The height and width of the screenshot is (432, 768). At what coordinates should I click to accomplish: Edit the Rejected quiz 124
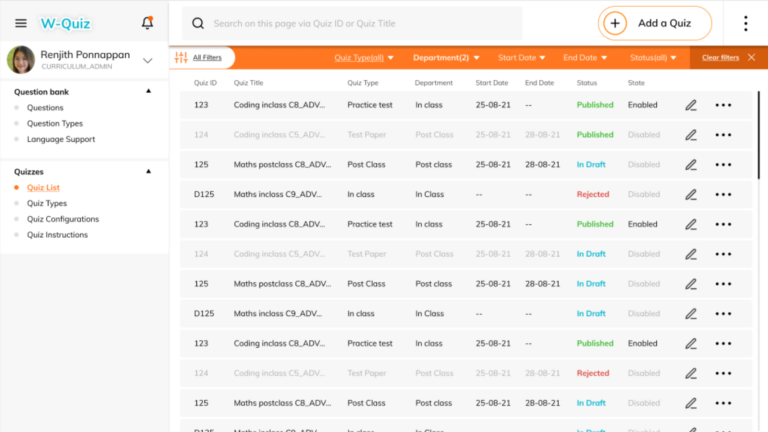(691, 373)
